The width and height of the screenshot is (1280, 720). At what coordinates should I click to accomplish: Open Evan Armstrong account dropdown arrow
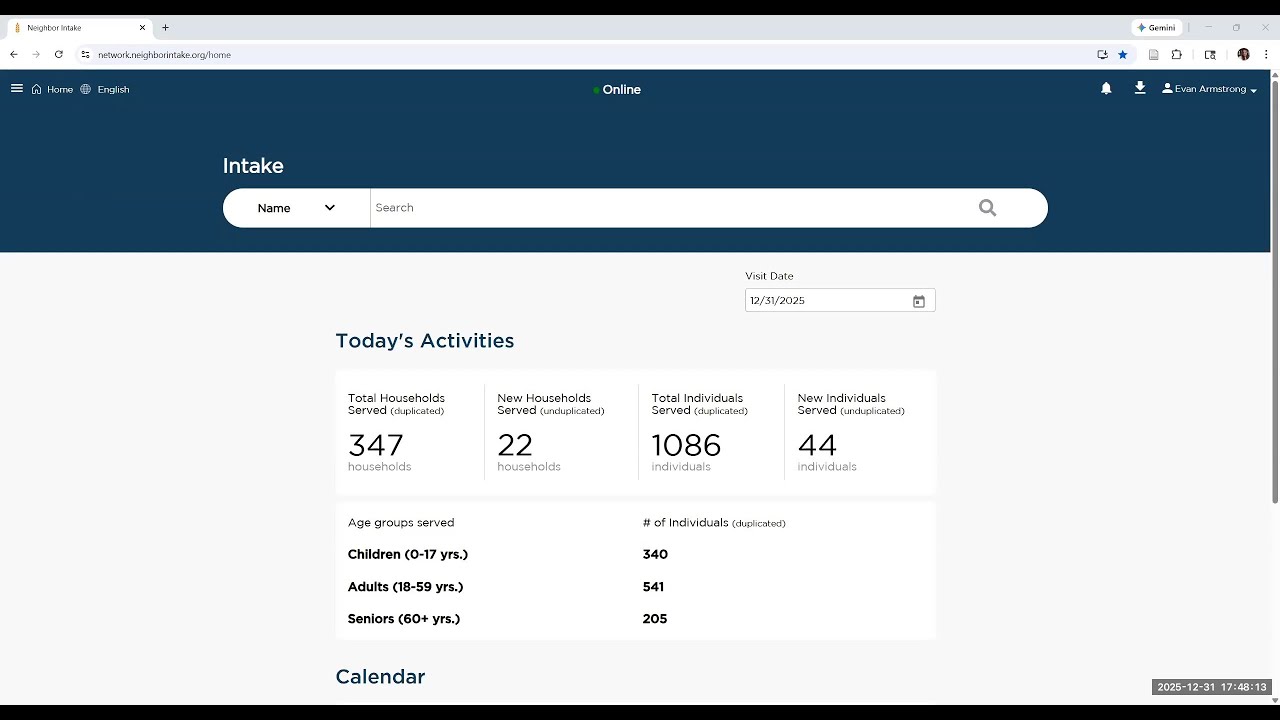coord(1253,90)
